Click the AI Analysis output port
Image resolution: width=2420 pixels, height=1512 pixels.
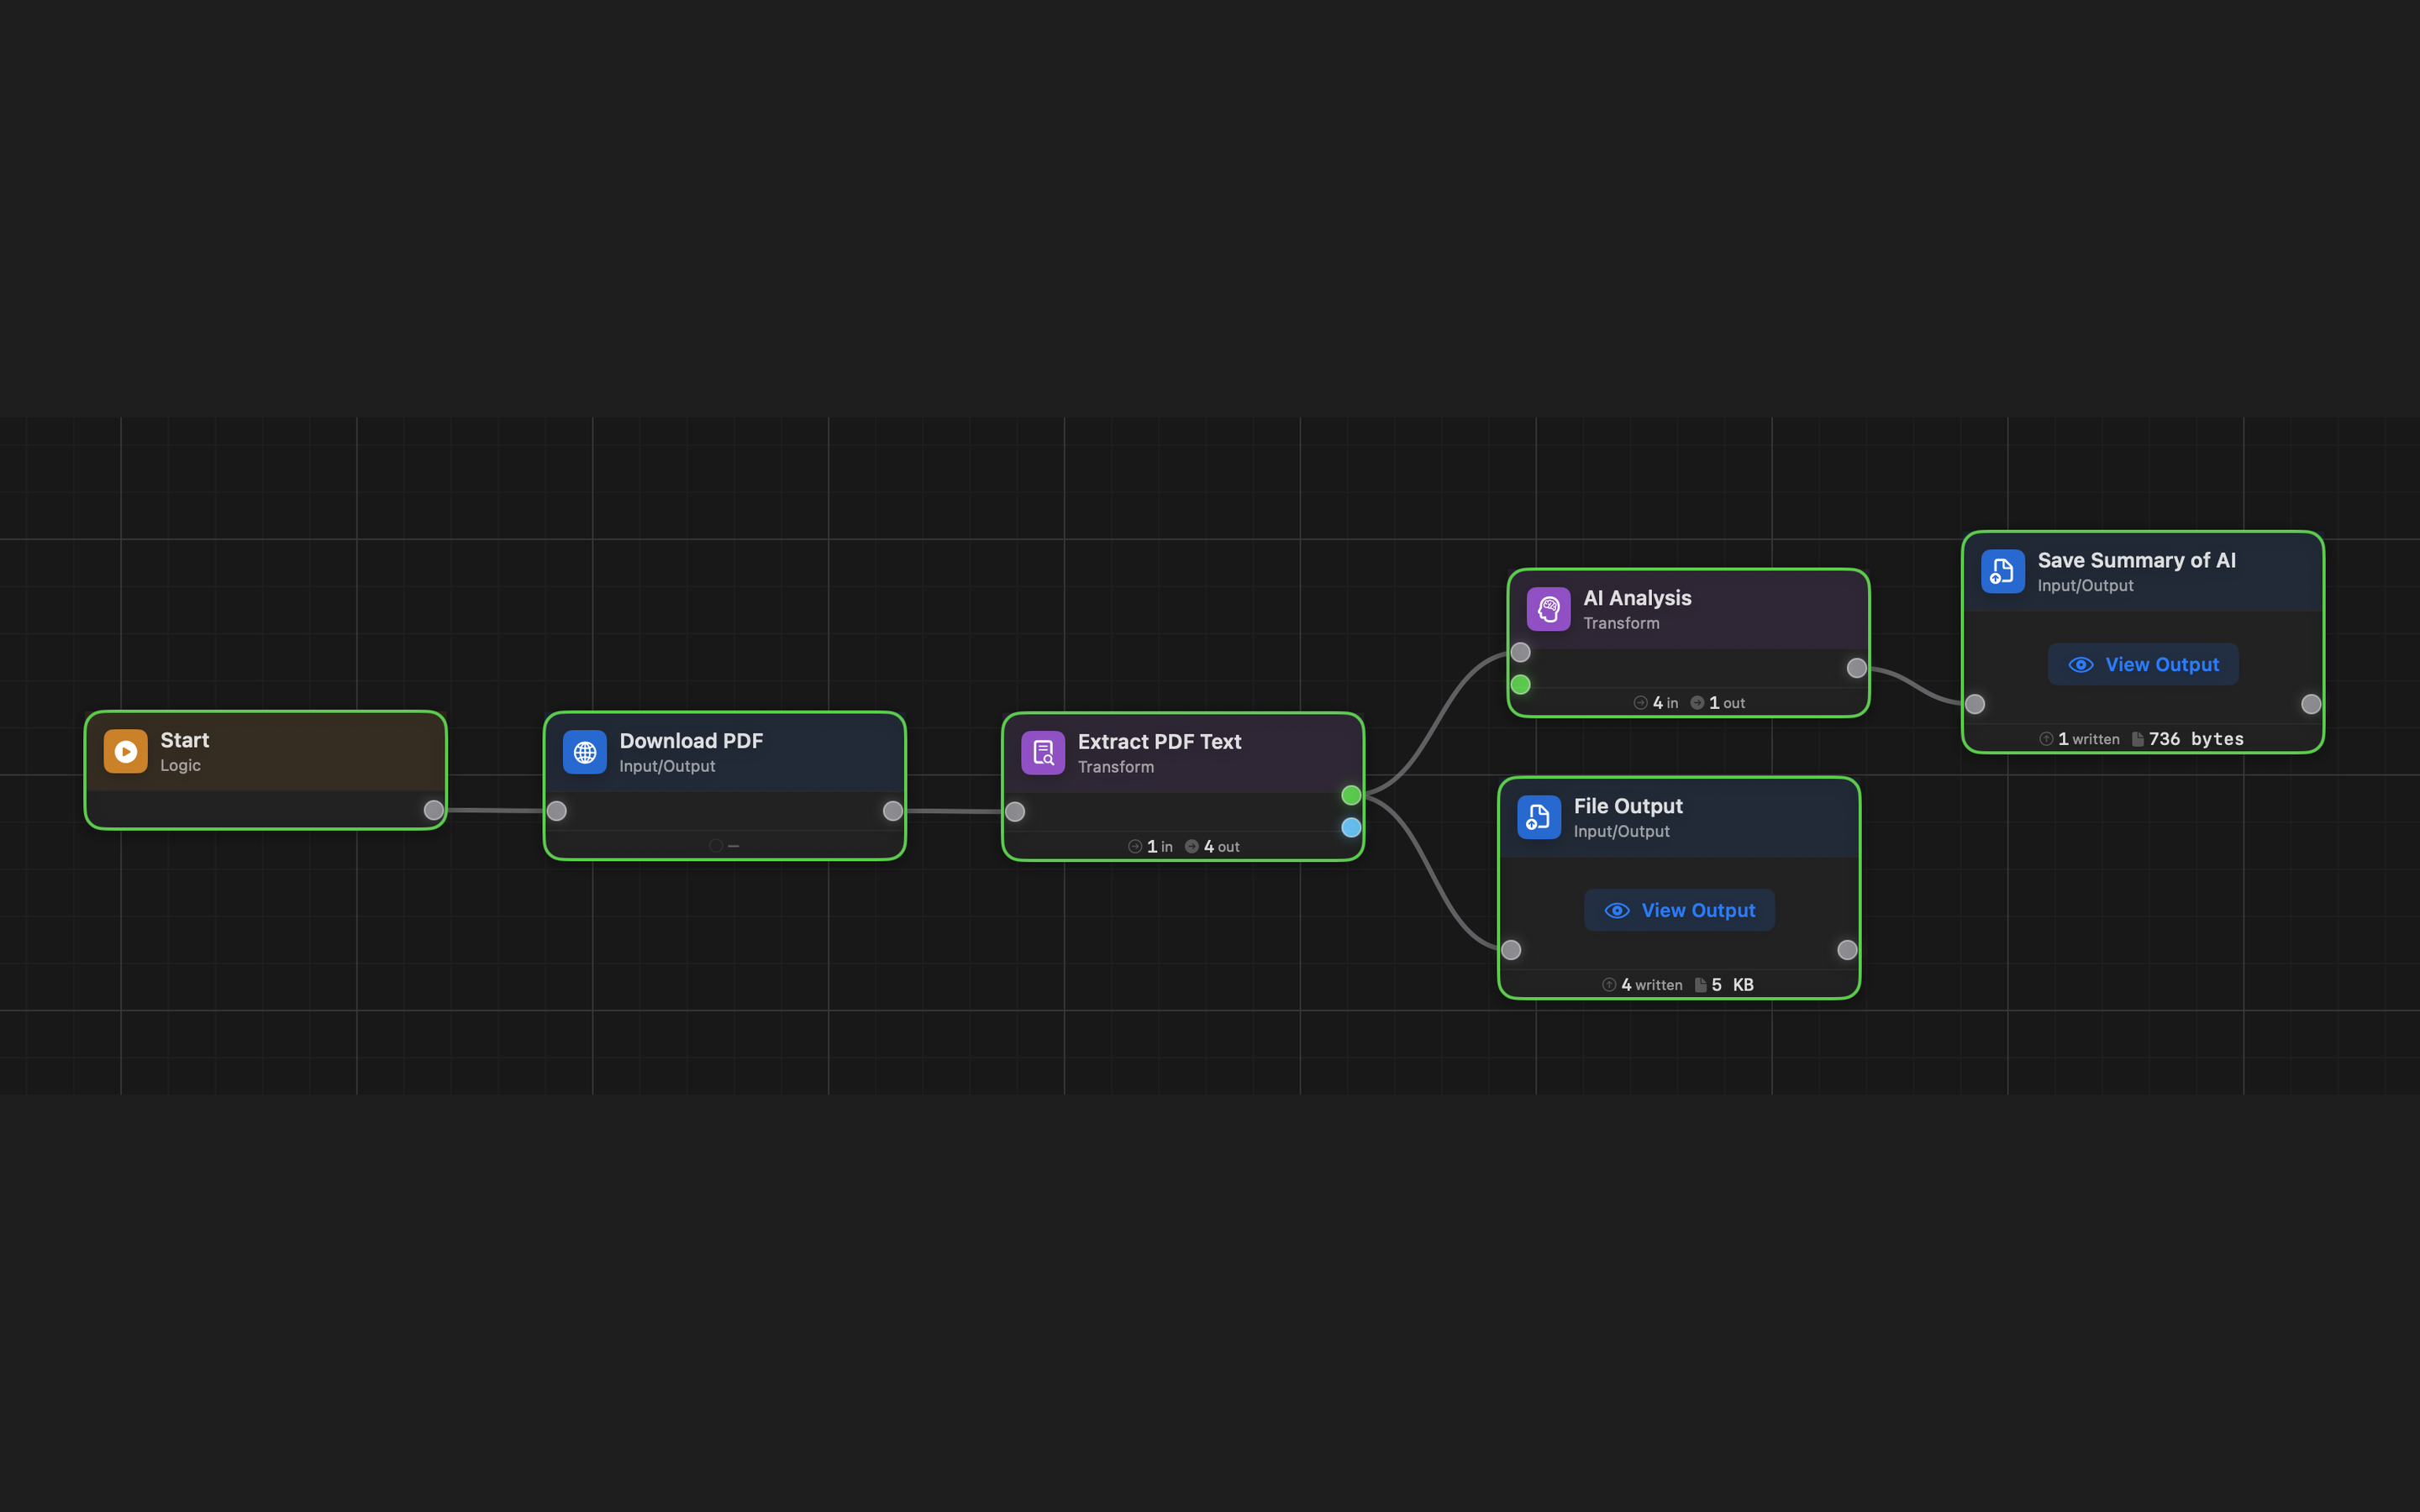[1856, 668]
